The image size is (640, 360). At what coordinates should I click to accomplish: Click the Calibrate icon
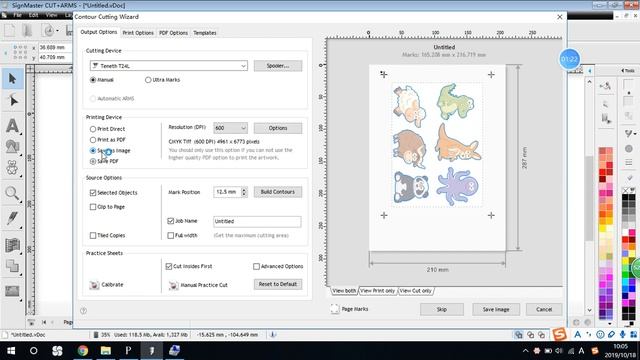(94, 284)
